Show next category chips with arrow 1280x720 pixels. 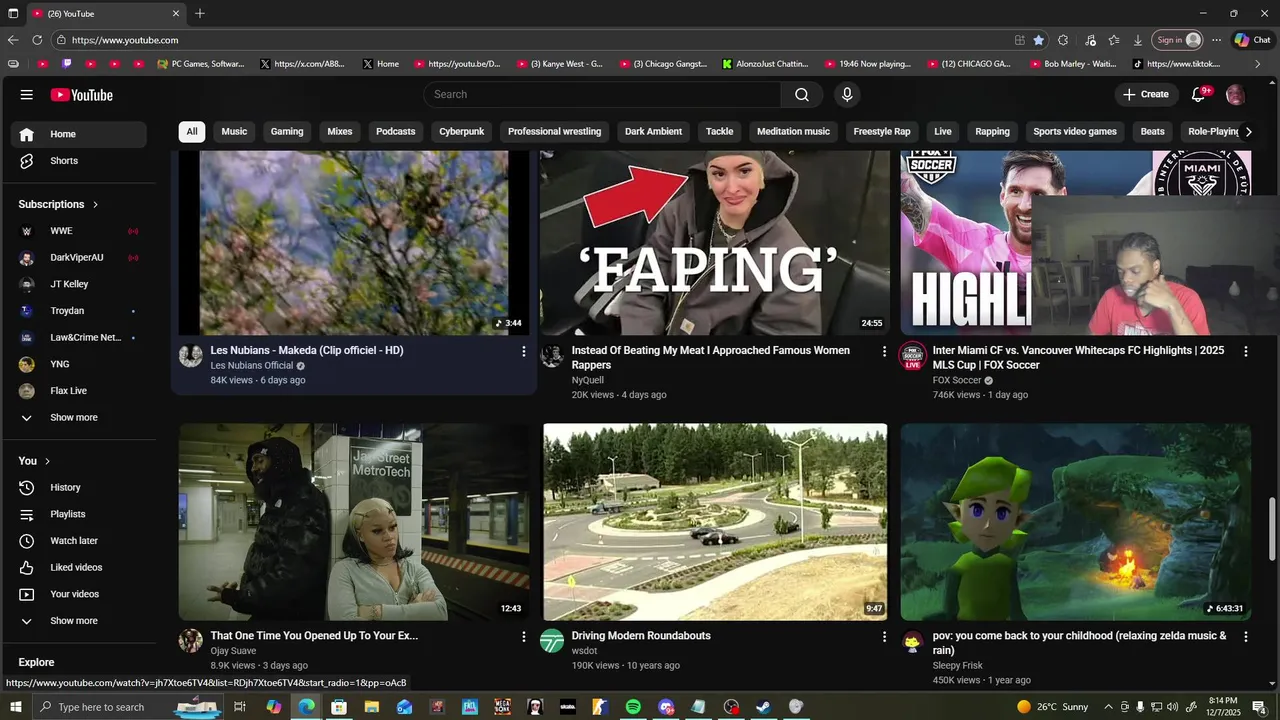pyautogui.click(x=1248, y=132)
